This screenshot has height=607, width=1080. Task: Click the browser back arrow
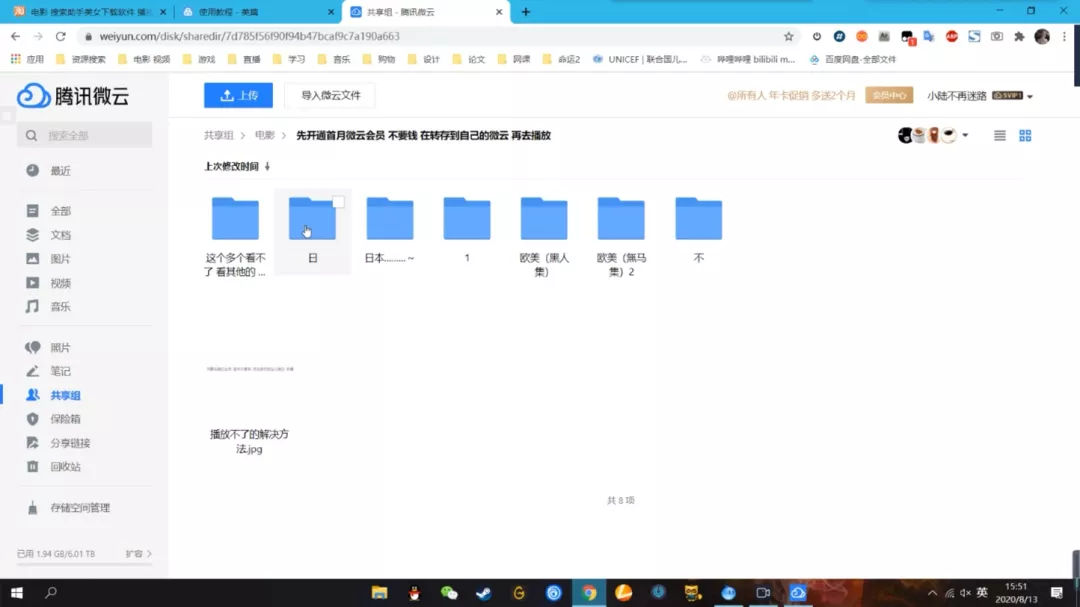(15, 36)
